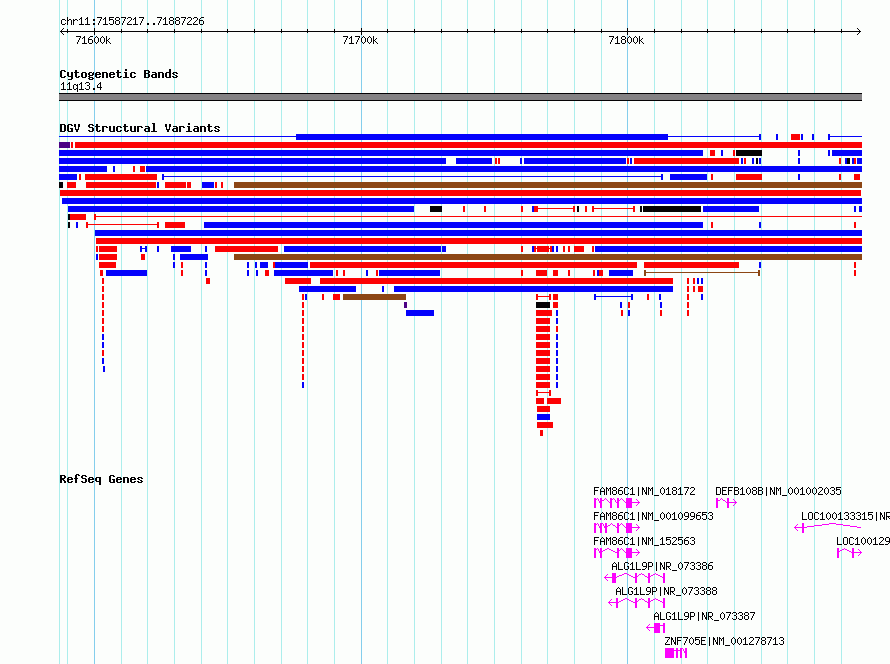Open the DGV Structural Variants track title
This screenshot has width=890, height=664.
point(140,128)
